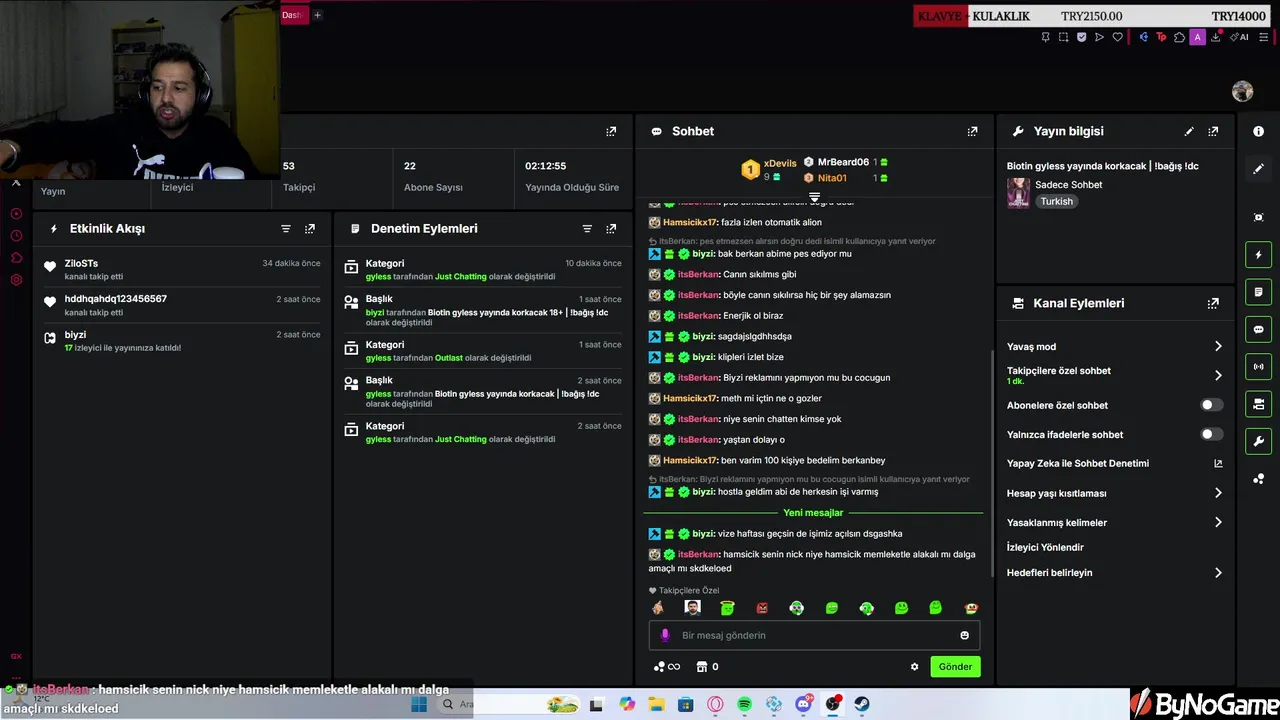Click Nita01 in chat leaderboard
Viewport: 1280px width, 720px height.
[832, 178]
